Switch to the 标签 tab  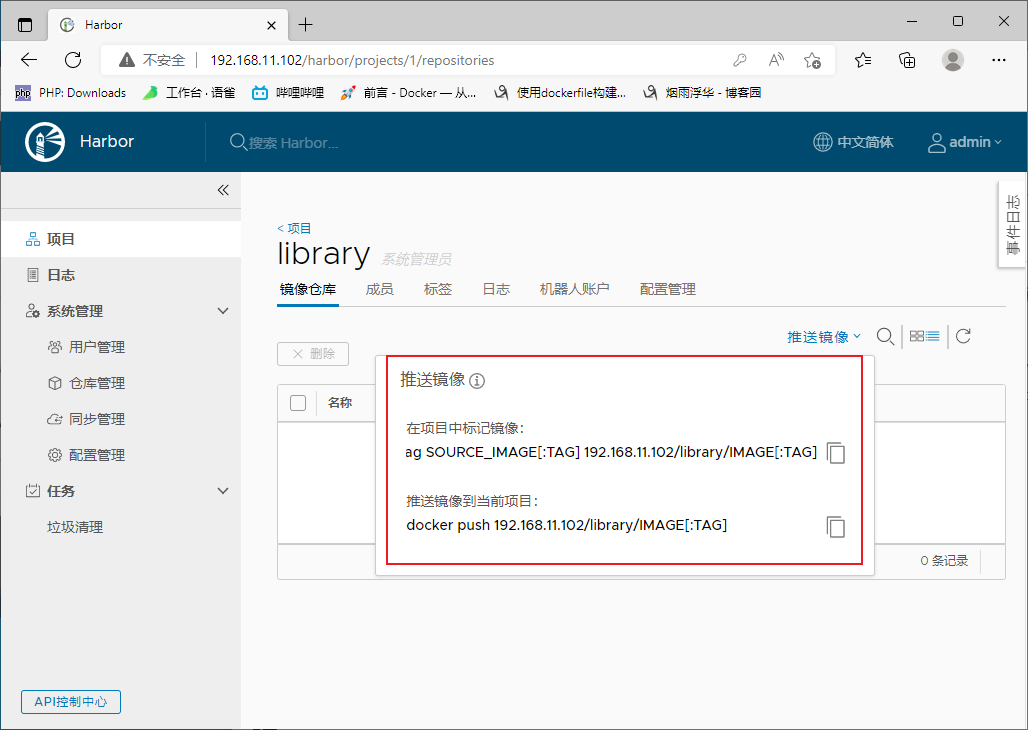tap(438, 289)
